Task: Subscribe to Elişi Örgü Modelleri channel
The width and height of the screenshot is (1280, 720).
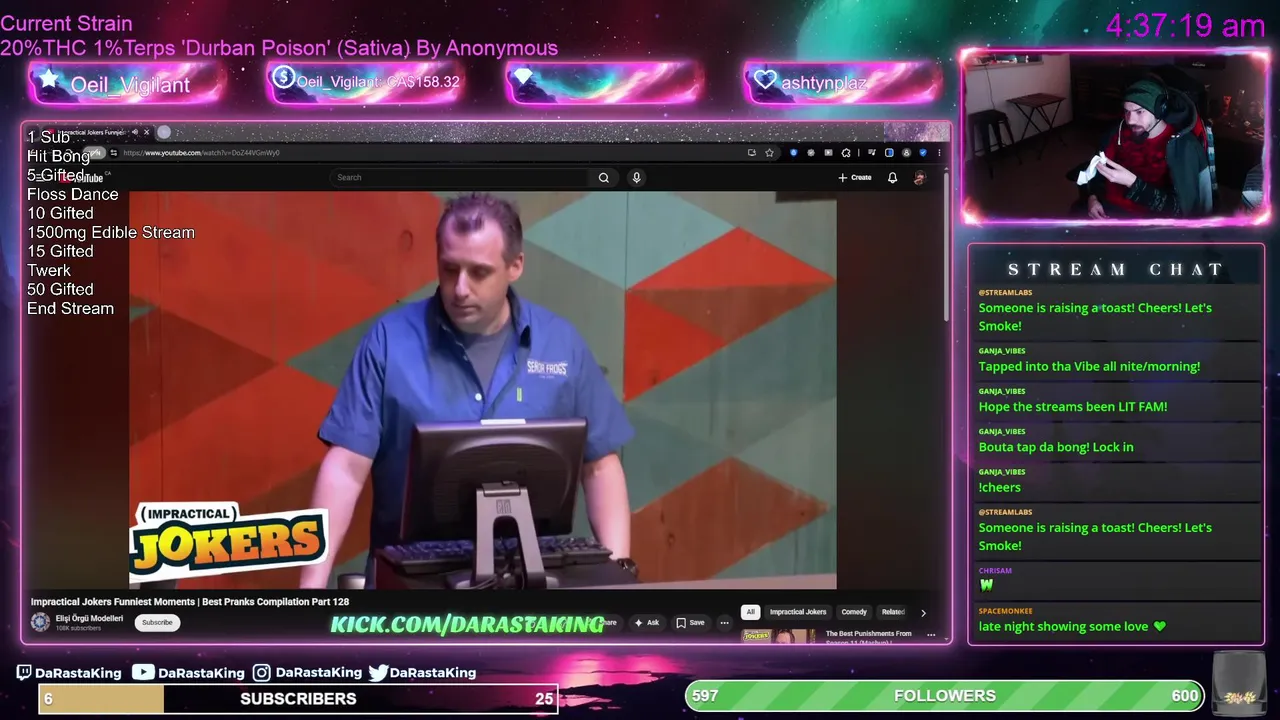Action: (x=157, y=622)
